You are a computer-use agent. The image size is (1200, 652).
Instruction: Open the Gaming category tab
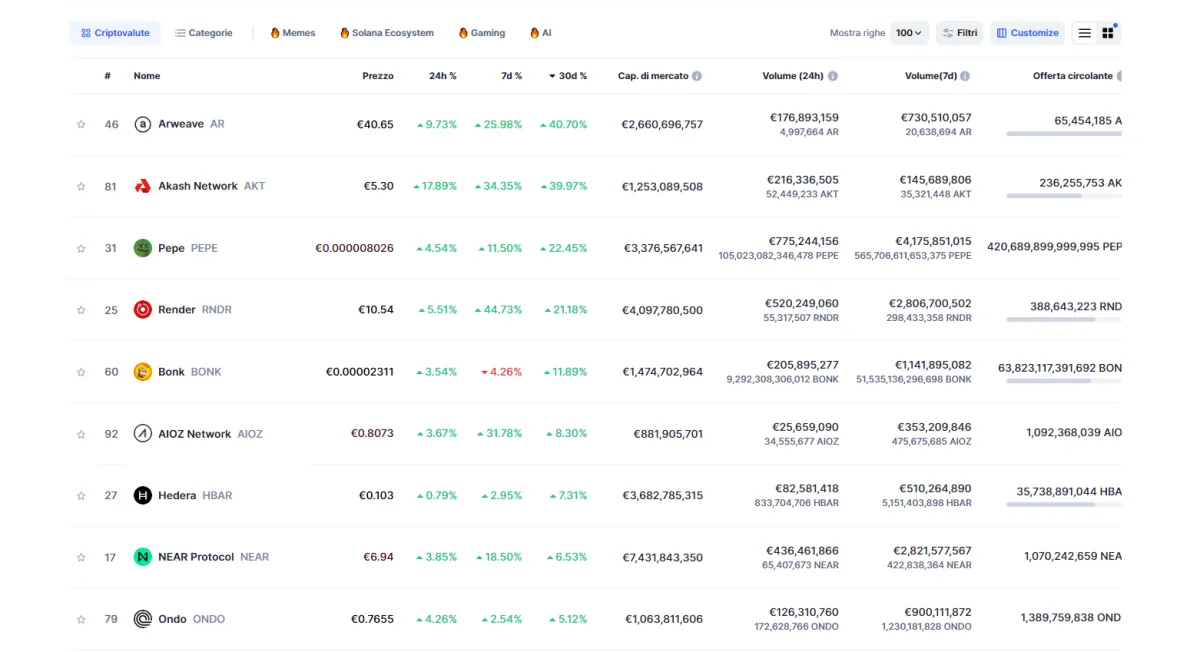[x=482, y=33]
